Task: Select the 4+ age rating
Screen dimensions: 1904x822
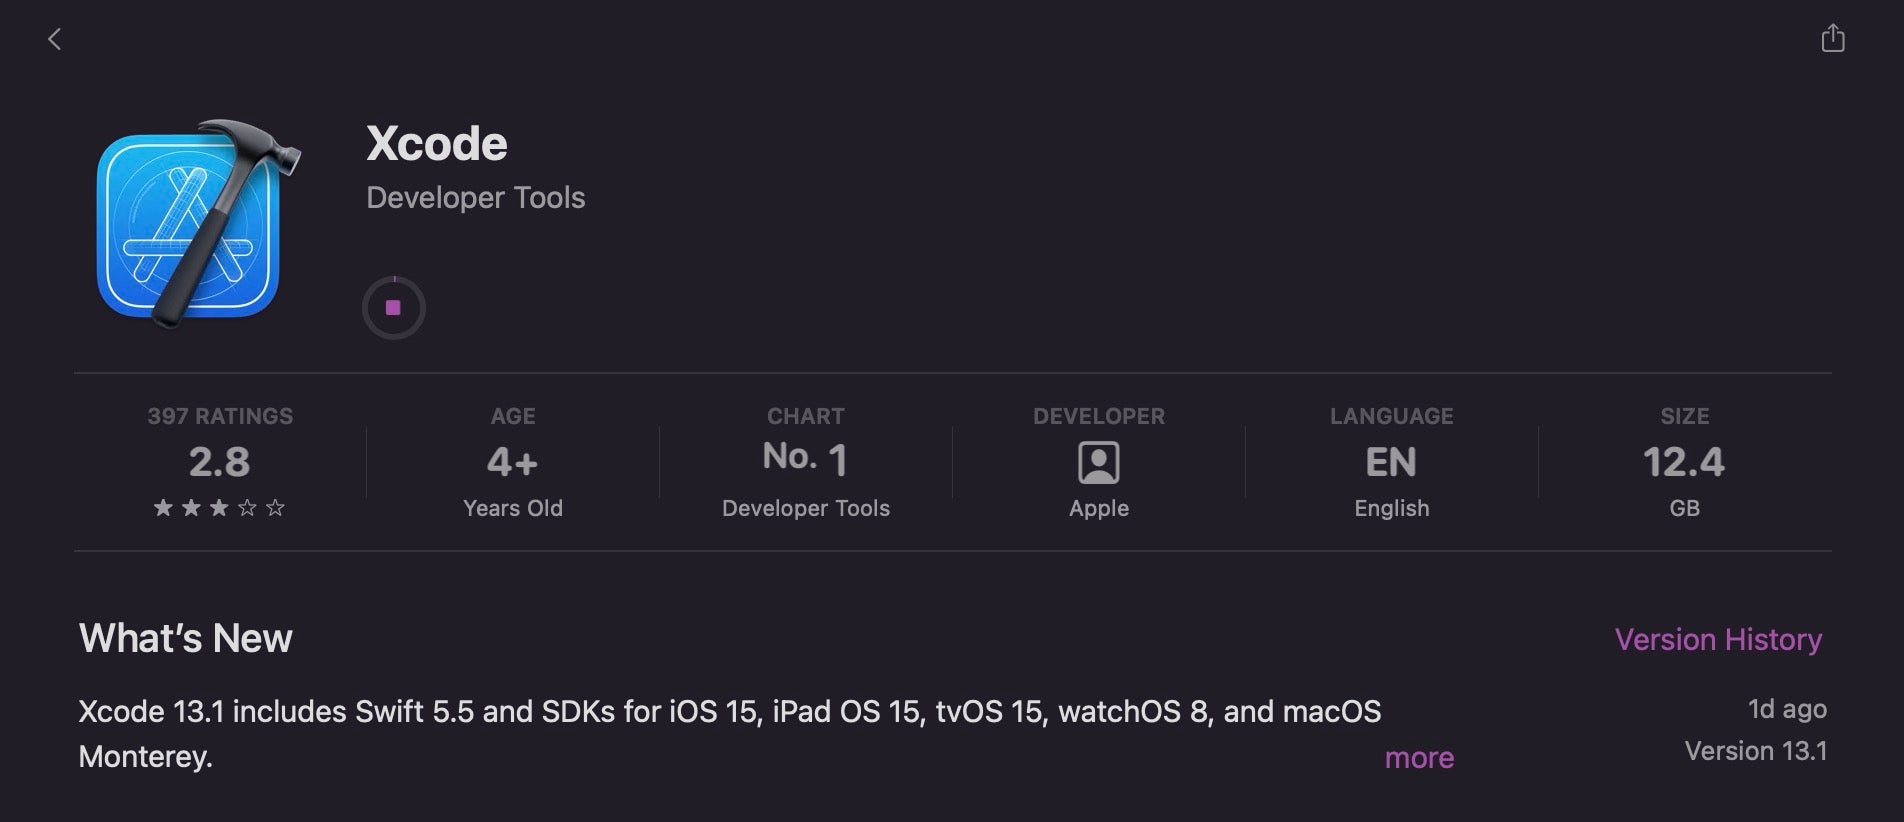Action: pos(512,462)
